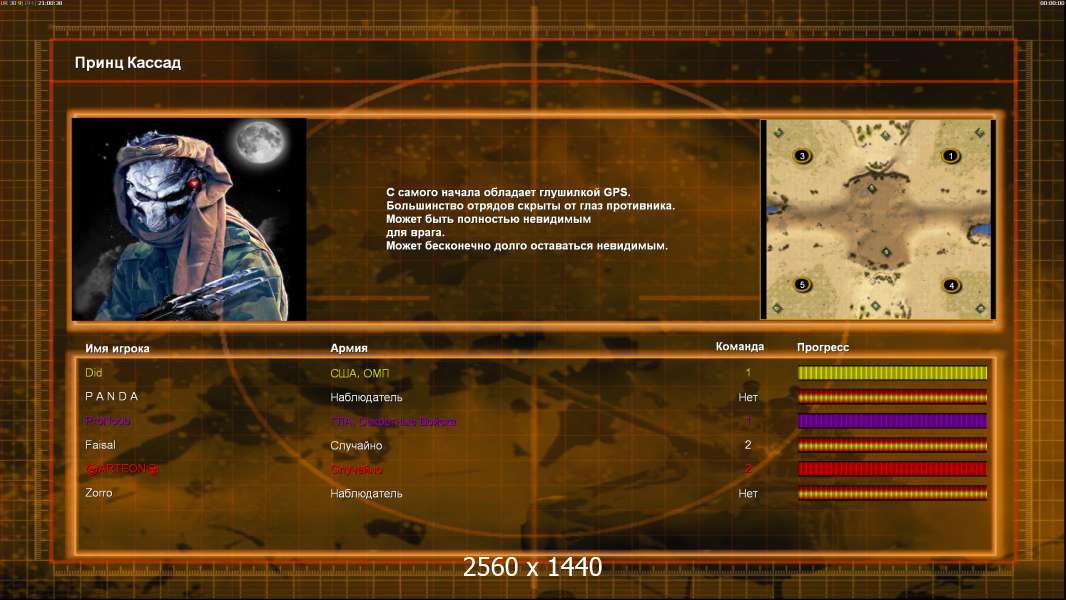Click the solid red progress bar
The height and width of the screenshot is (600, 1066).
892,469
